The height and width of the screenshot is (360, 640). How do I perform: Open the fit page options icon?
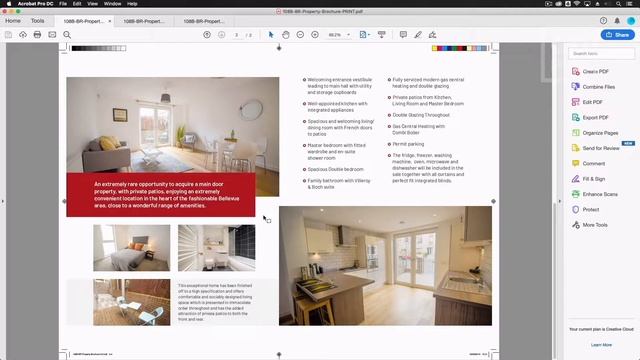click(364, 35)
